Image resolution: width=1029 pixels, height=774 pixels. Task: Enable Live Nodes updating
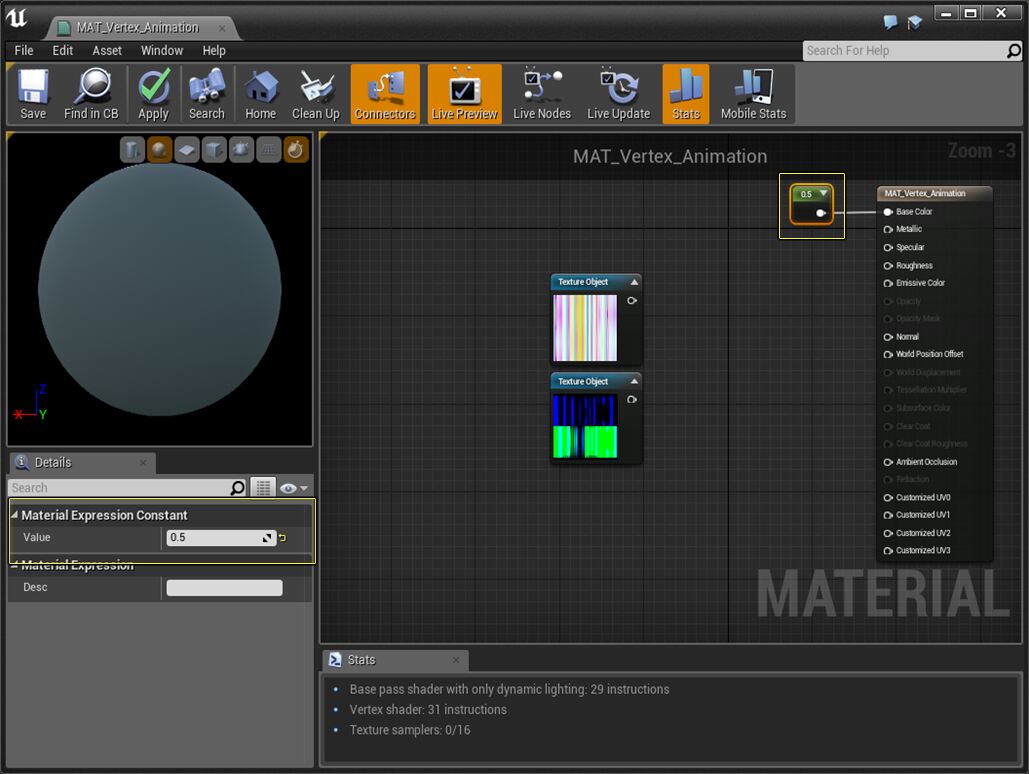tap(541, 93)
